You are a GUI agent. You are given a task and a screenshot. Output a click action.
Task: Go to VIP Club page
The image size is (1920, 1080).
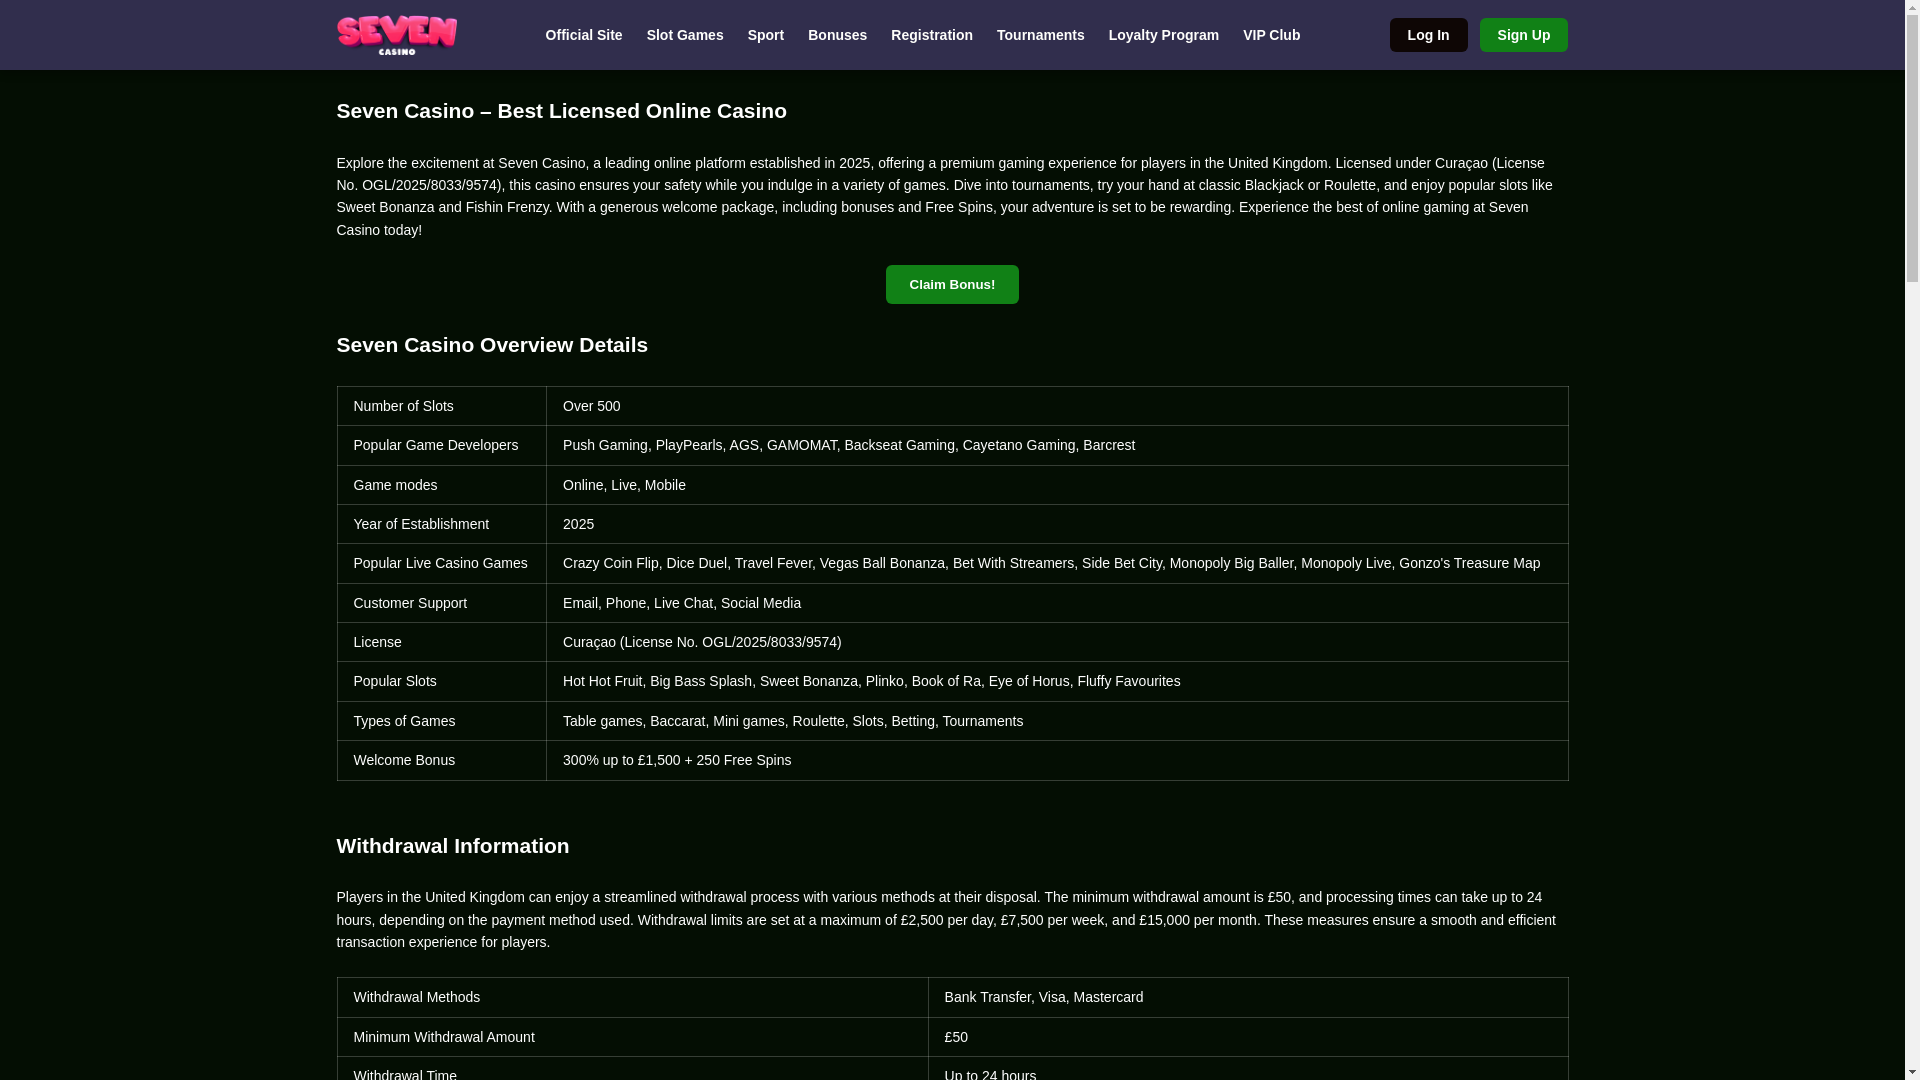point(1271,35)
